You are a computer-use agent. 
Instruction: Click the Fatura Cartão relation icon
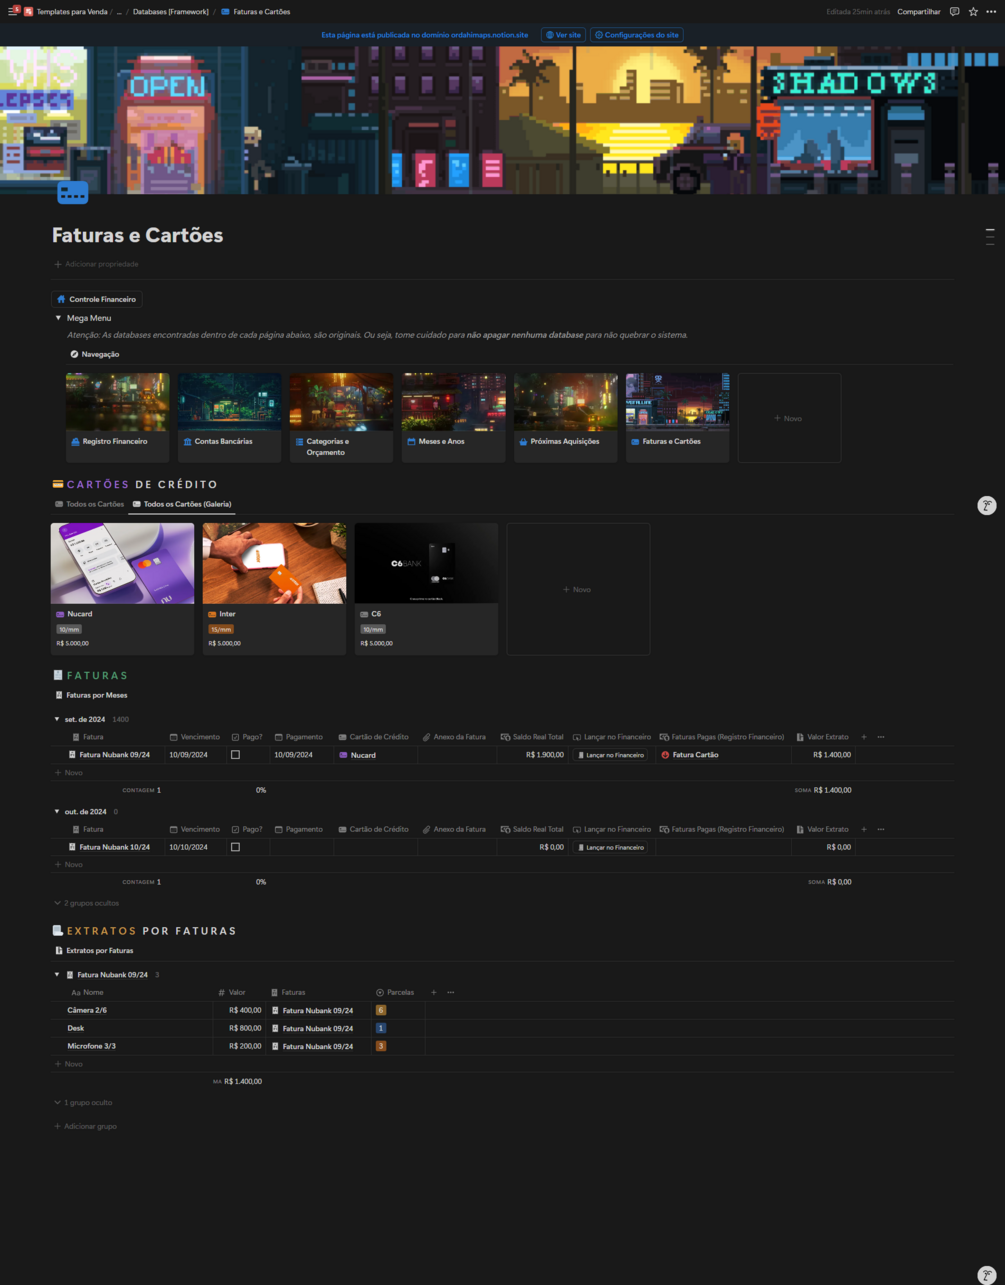click(665, 755)
